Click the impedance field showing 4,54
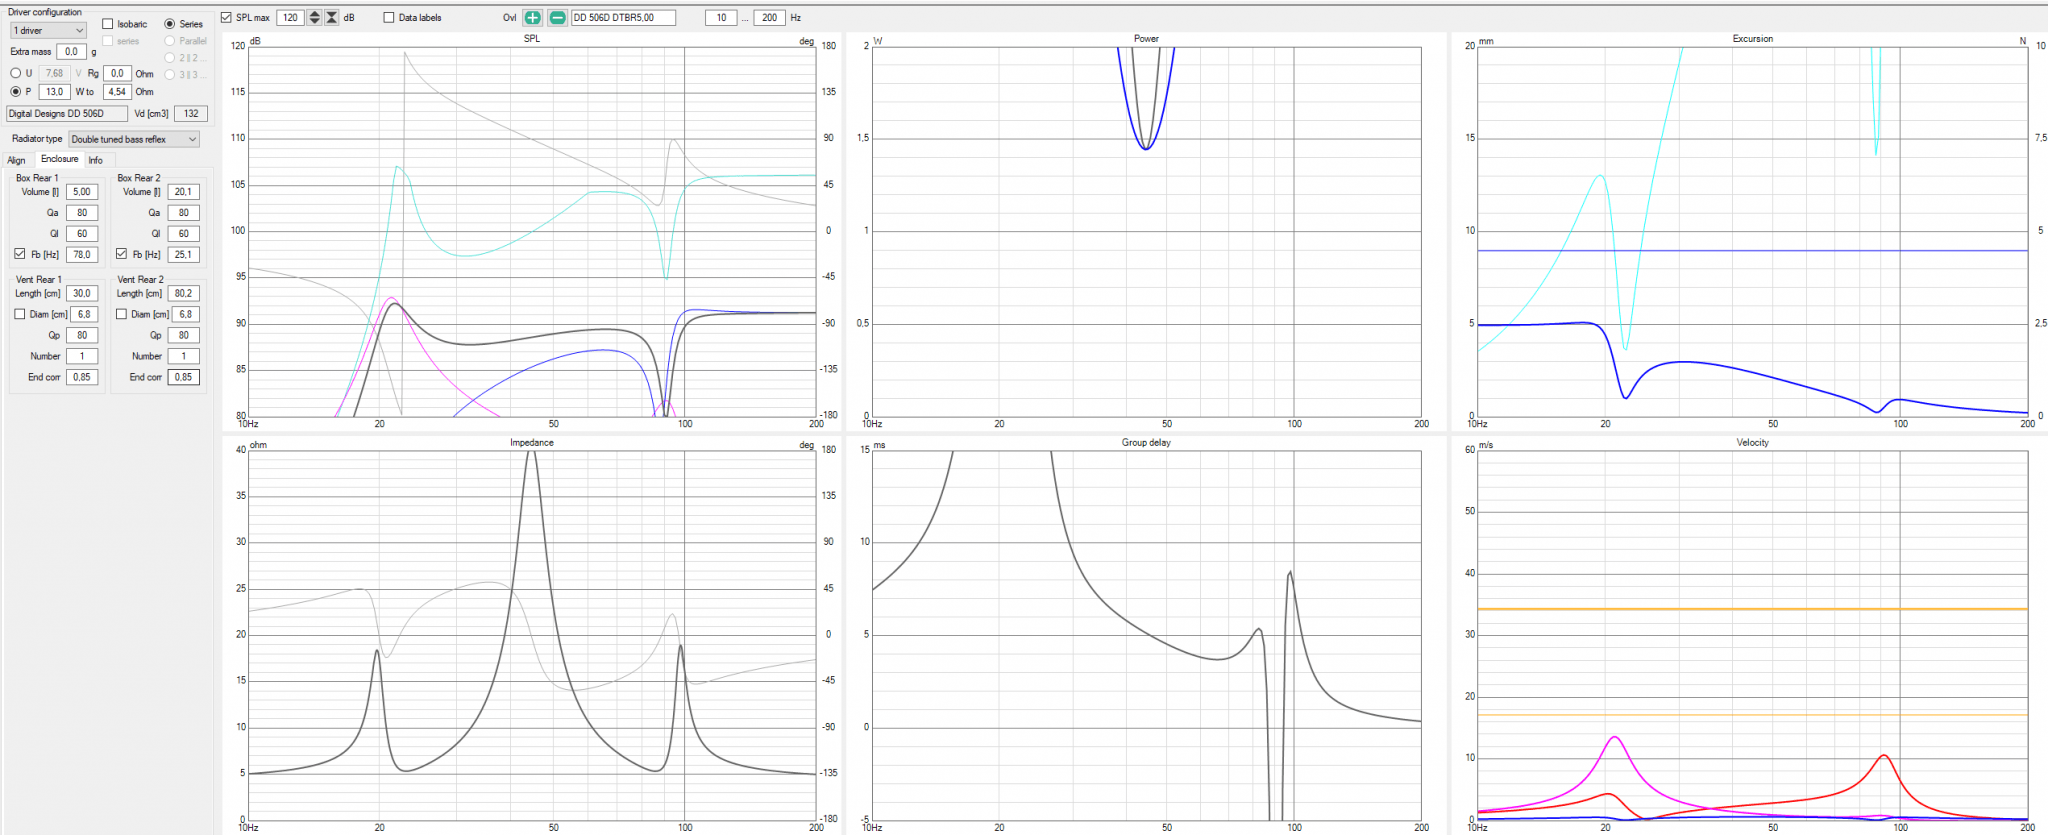This screenshot has height=835, width=2048. click(117, 92)
